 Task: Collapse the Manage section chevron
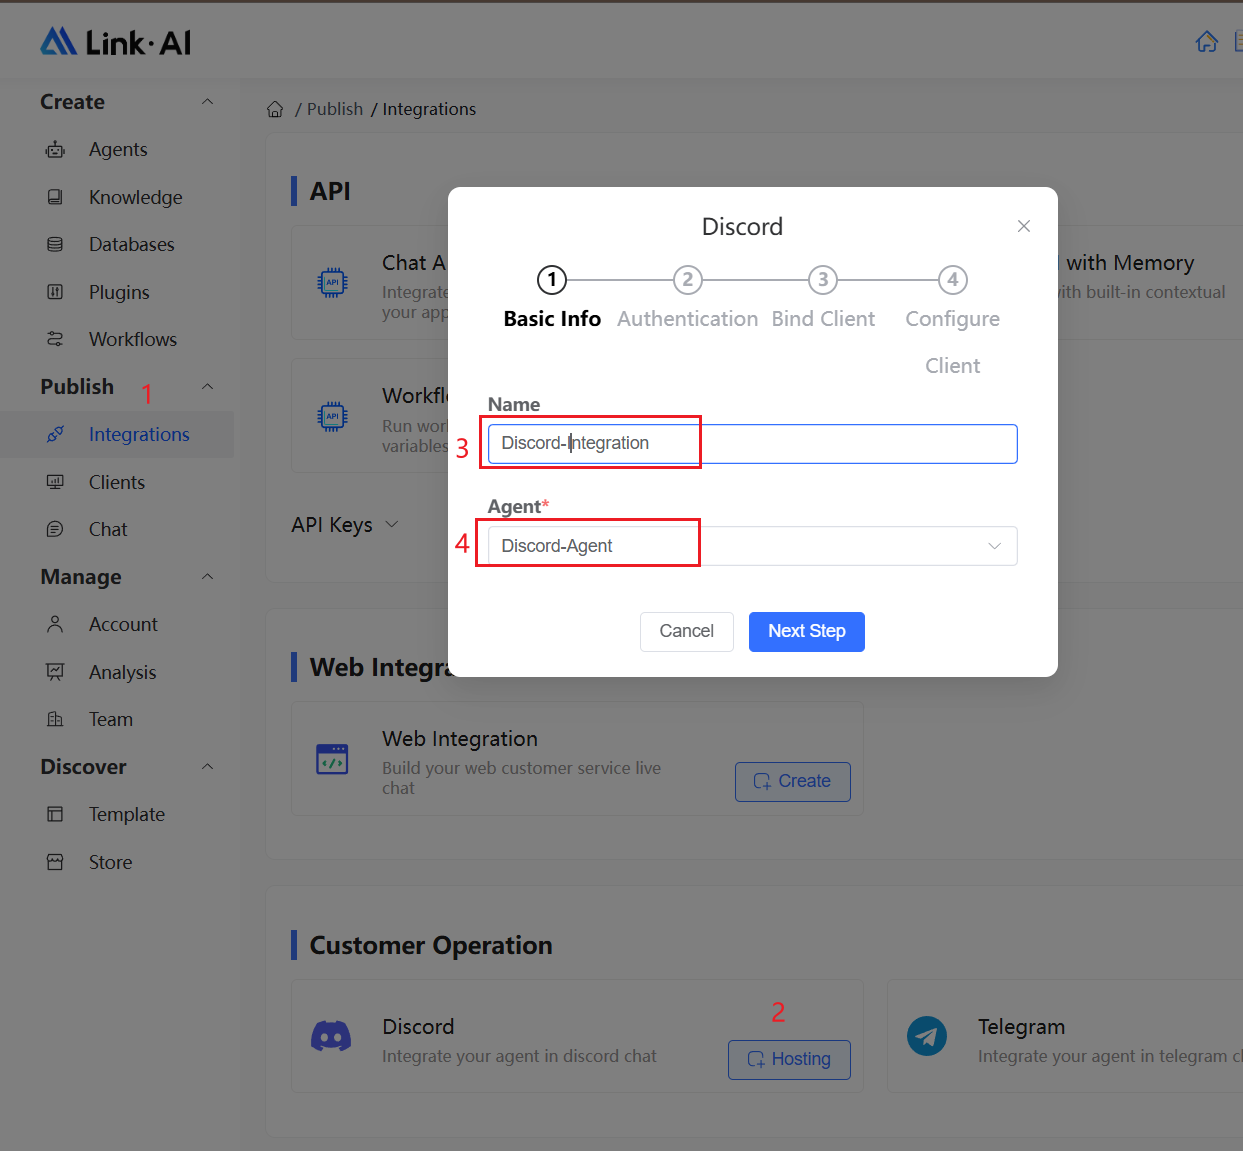point(208,576)
